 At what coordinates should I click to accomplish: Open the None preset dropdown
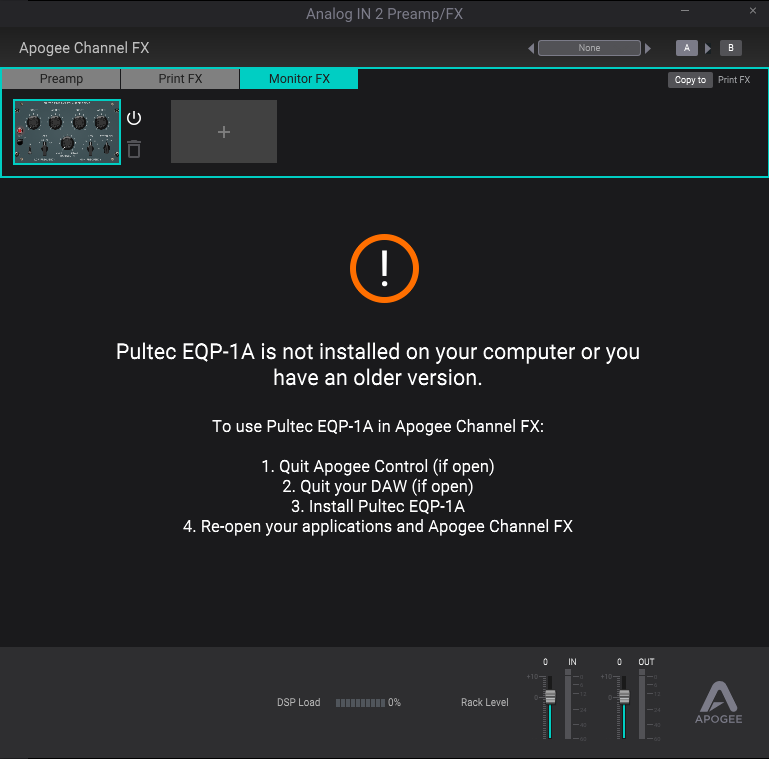tap(589, 48)
